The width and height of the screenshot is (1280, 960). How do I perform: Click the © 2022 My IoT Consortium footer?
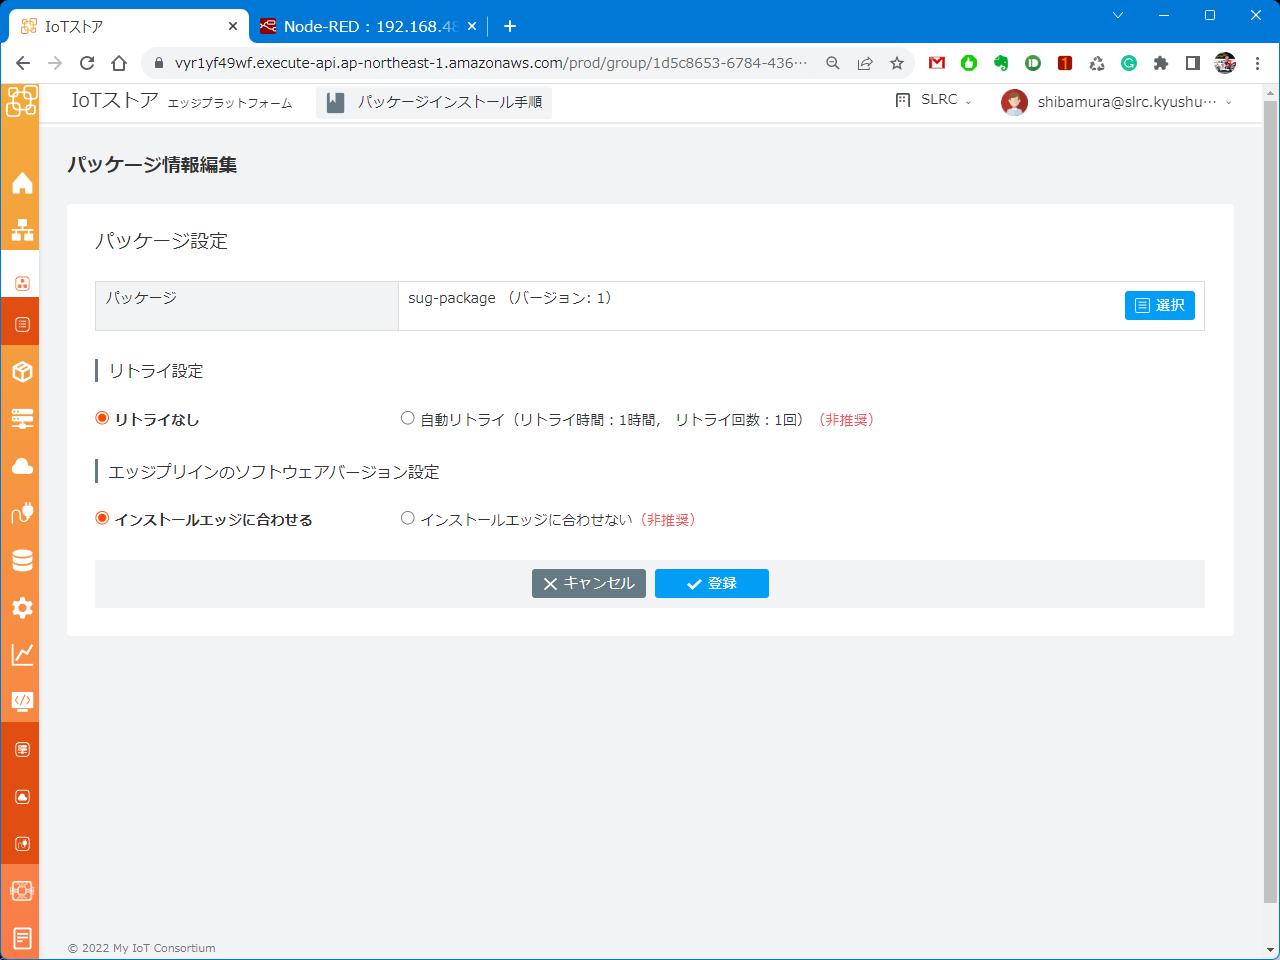(142, 948)
